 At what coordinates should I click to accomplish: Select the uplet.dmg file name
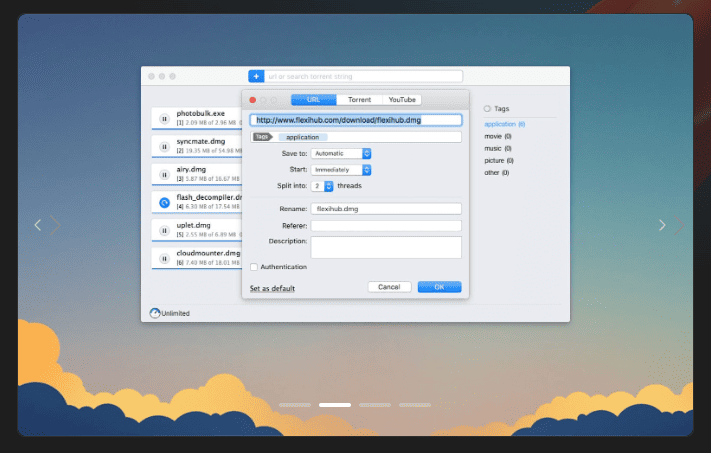193,225
